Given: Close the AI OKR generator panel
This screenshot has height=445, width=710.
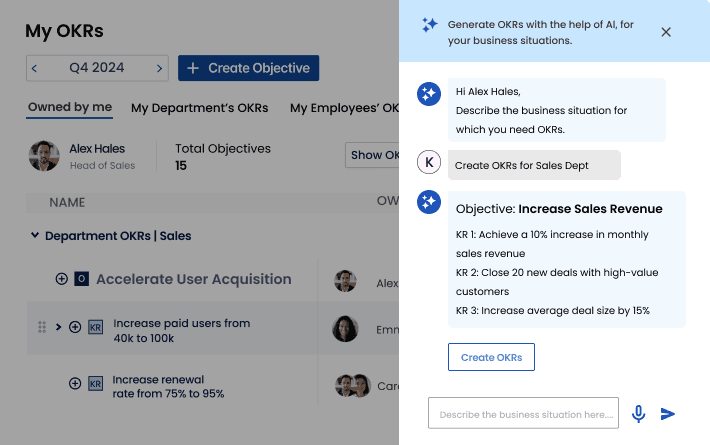Looking at the screenshot, I should (x=666, y=32).
